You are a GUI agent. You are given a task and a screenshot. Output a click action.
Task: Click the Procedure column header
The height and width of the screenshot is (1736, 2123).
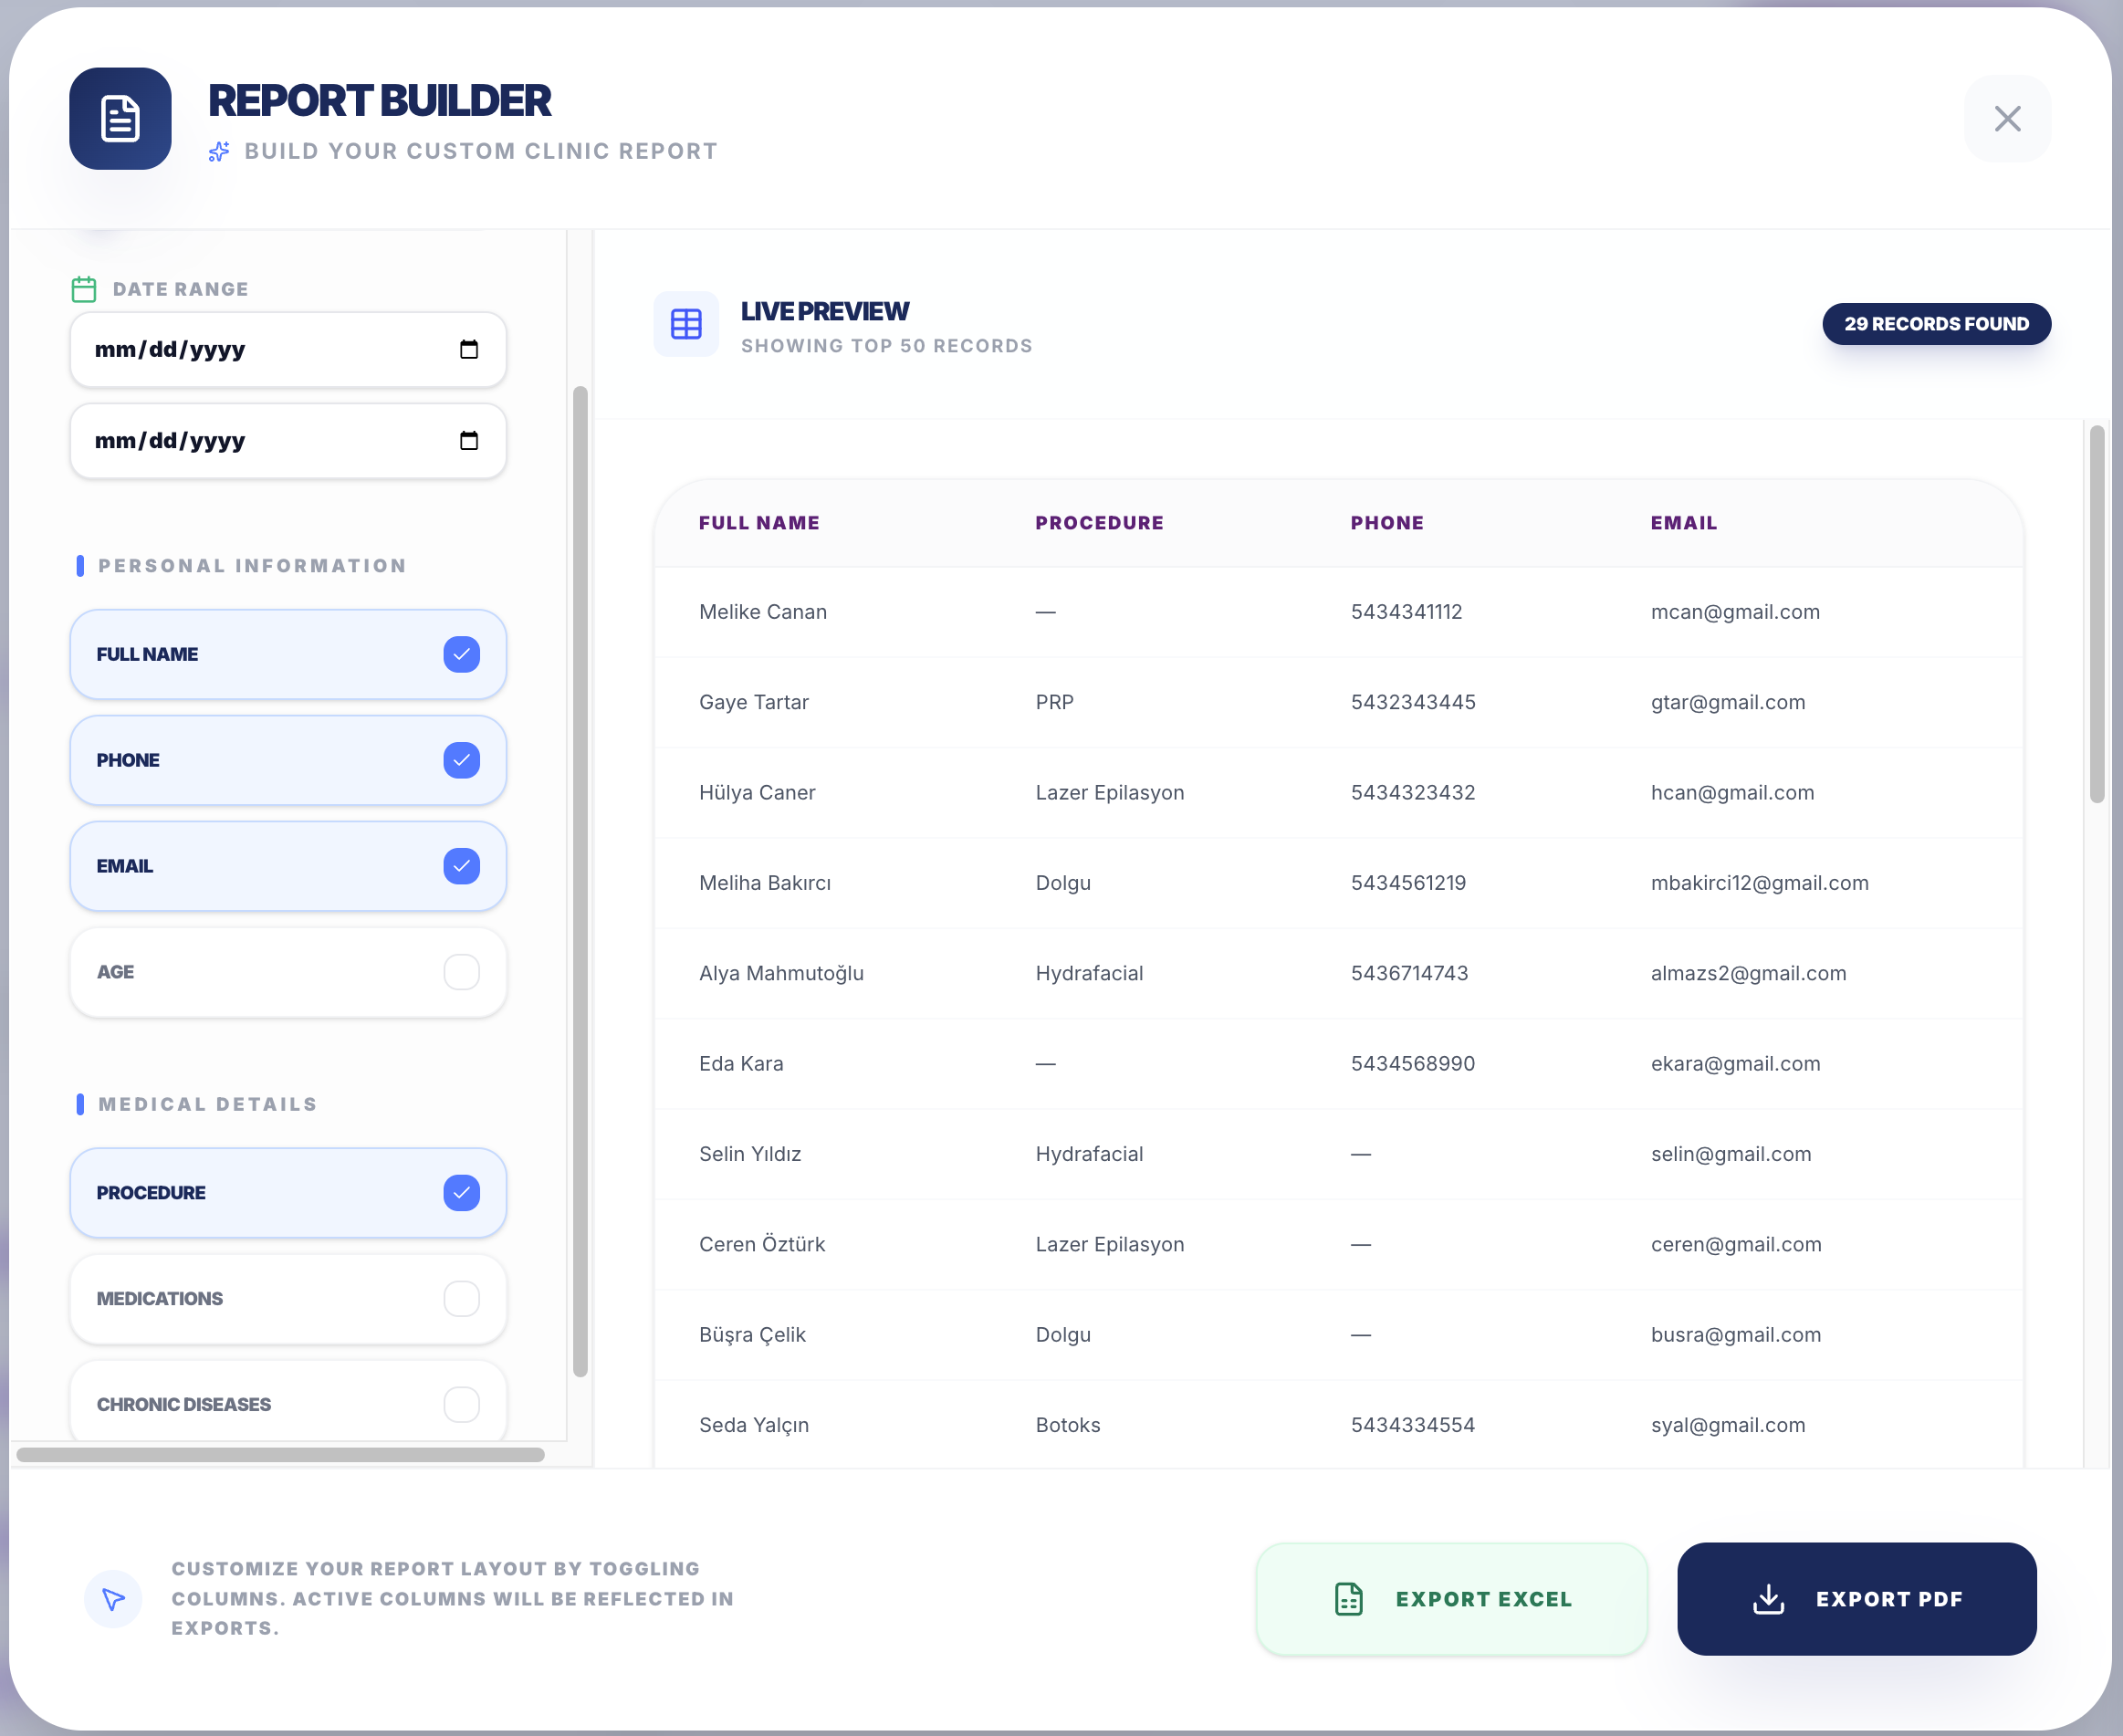point(1099,522)
